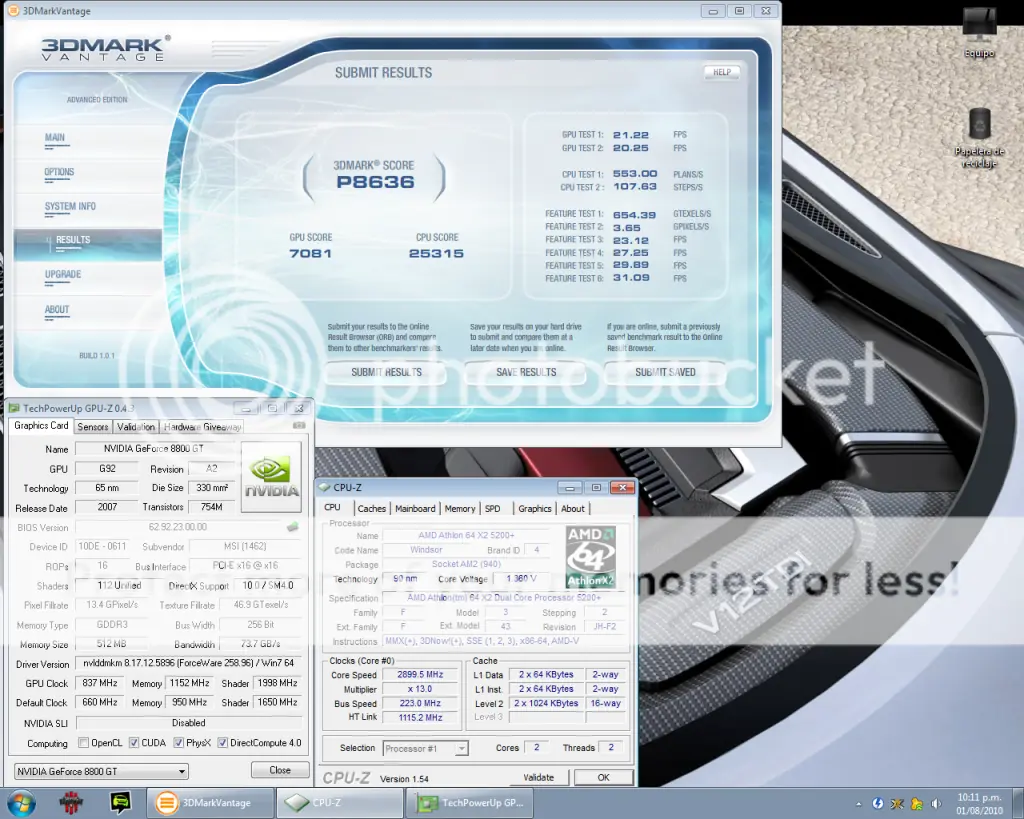Open the NVIDIA GeForce 8800 GT dropdown
Viewport: 1024px width, 819px height.
(101, 771)
